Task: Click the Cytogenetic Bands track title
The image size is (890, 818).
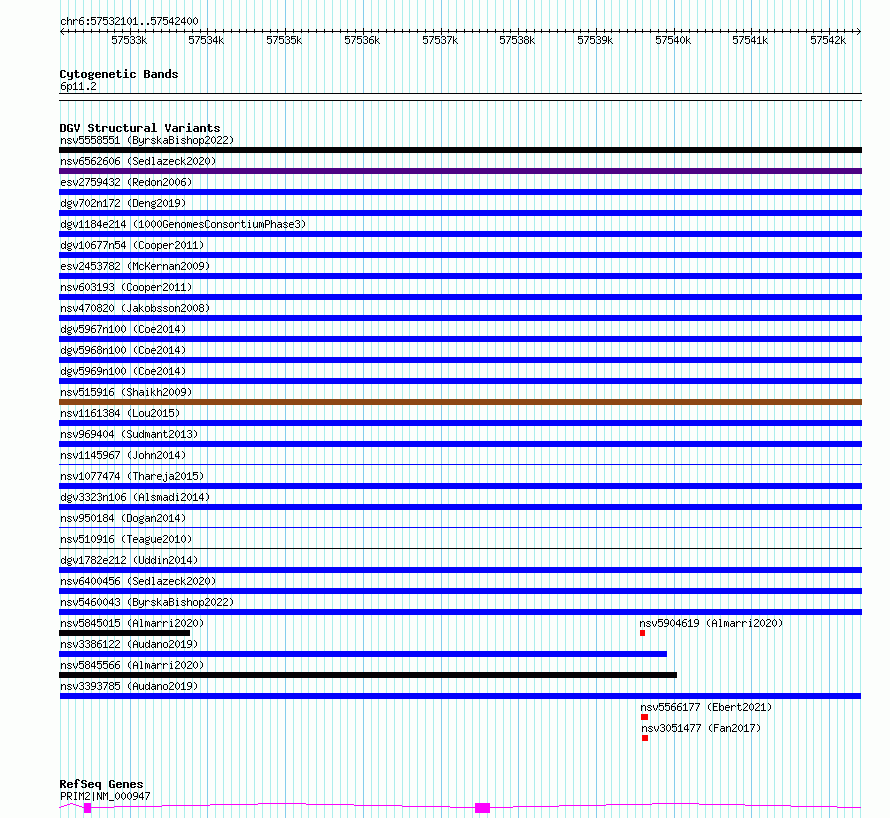Action: click(x=119, y=74)
